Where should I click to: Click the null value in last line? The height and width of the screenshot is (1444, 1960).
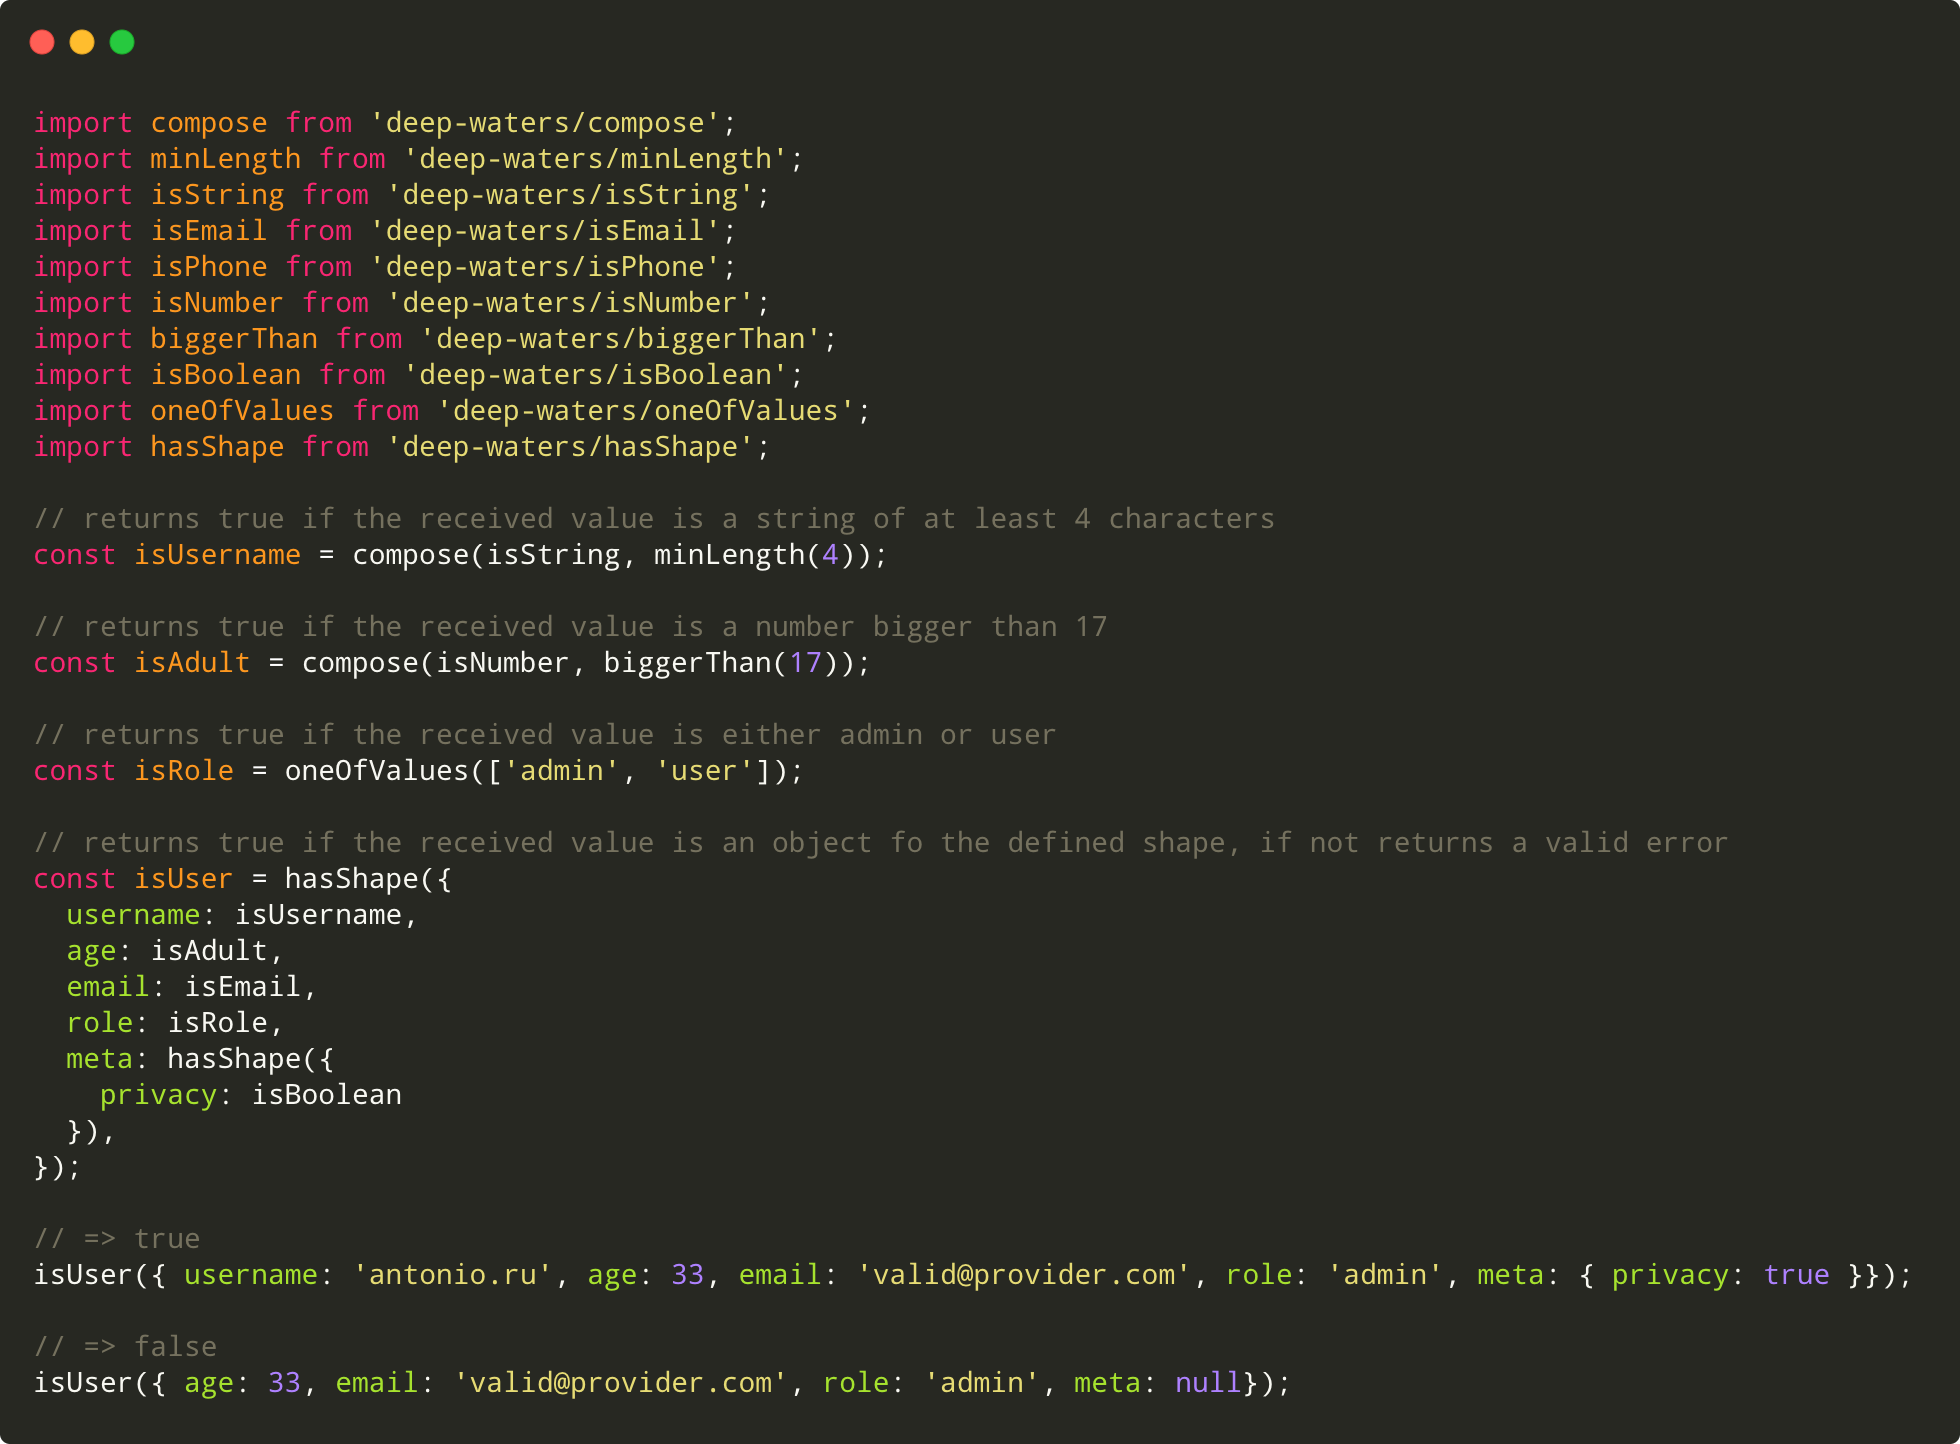1208,1383
